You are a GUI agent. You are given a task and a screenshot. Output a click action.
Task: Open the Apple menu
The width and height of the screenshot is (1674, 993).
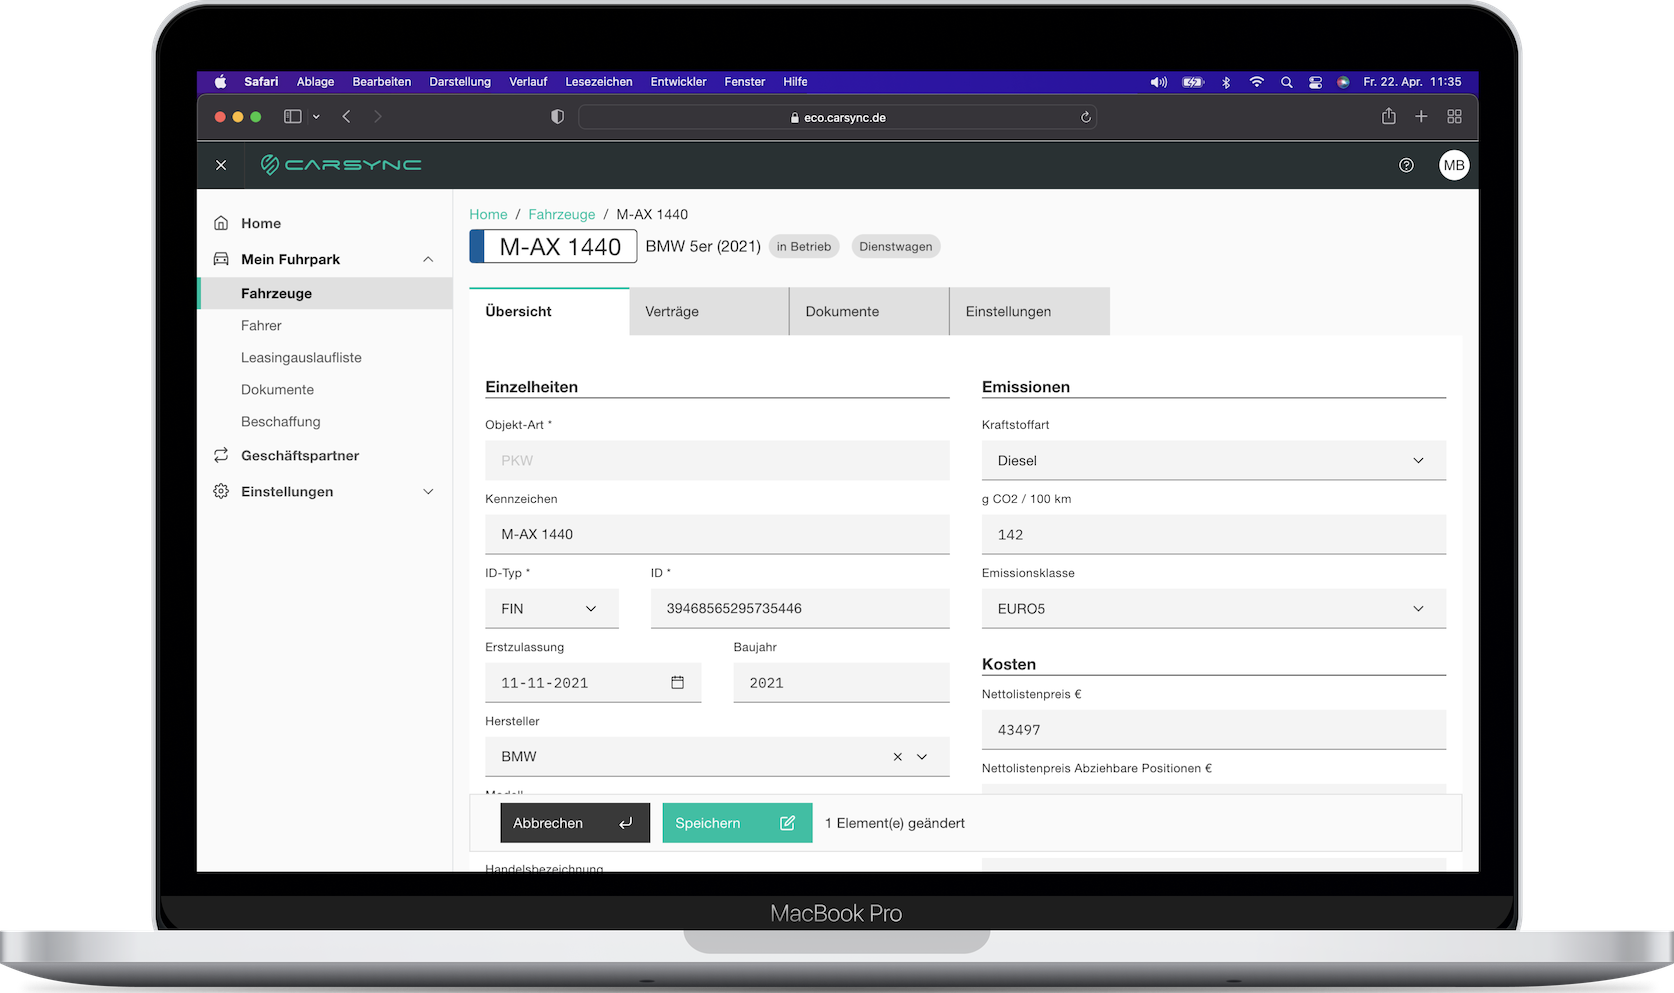coord(220,82)
